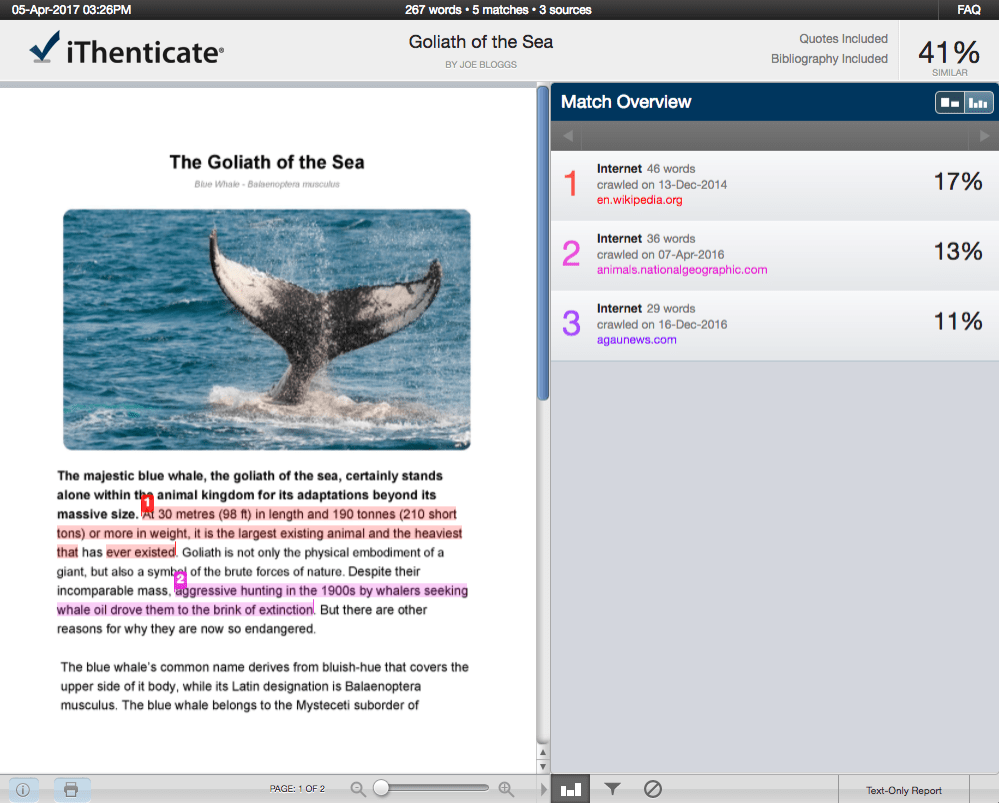Screen dimensions: 999x803
Task: Switch to the All Sources bar-graph view
Action: point(977,102)
